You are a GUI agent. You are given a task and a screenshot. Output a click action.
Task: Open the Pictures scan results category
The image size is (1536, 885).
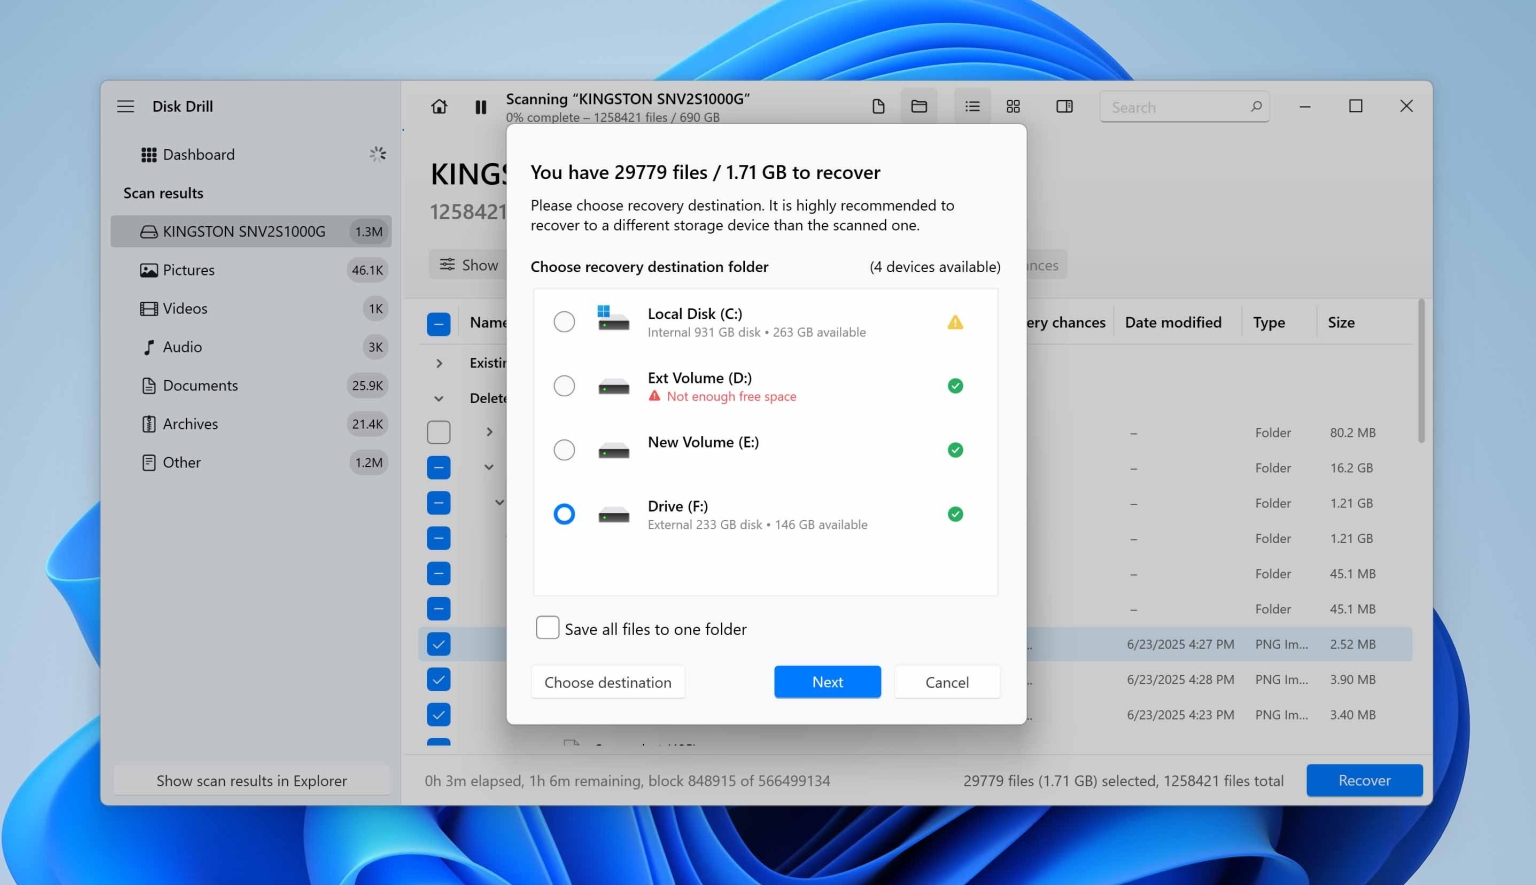189,270
